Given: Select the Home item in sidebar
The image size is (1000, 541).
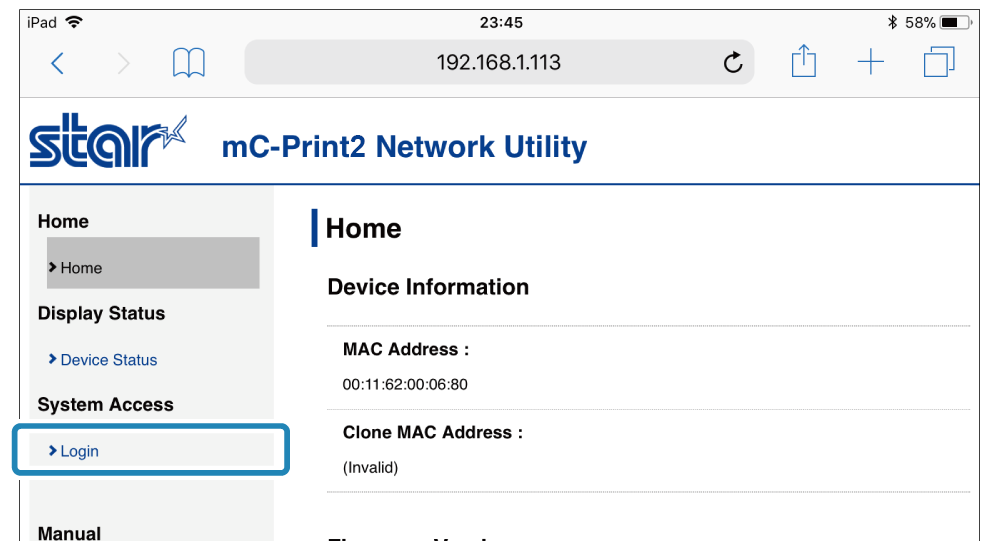Looking at the screenshot, I should [81, 268].
